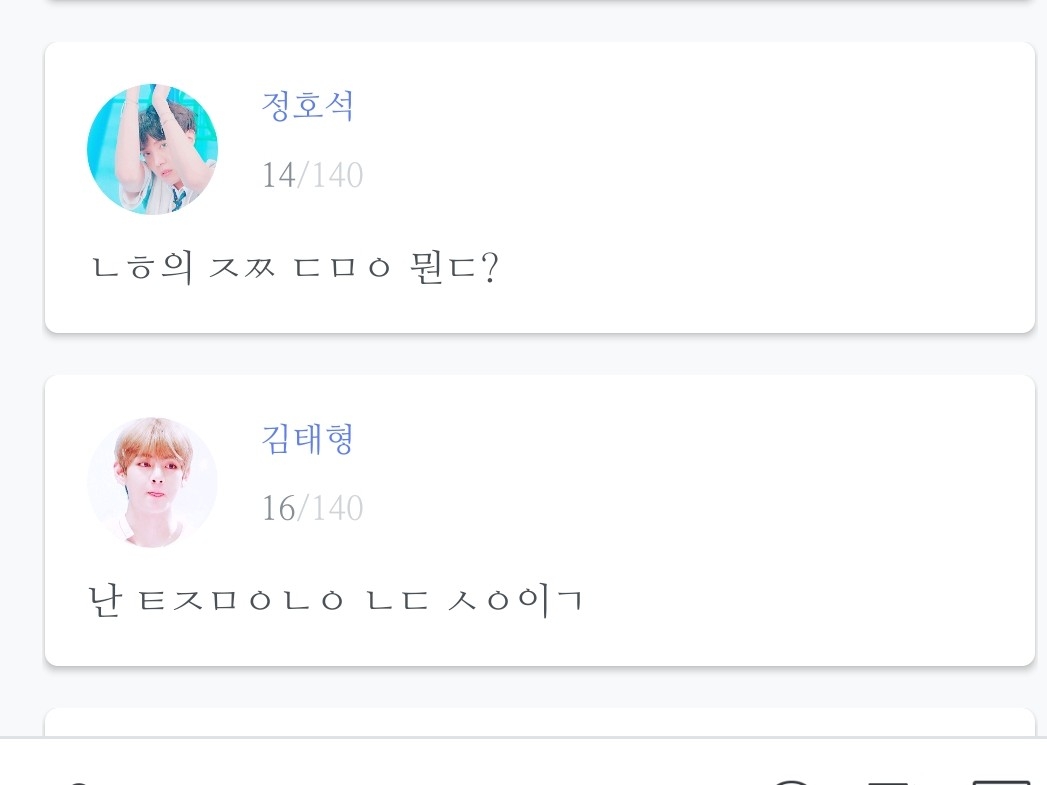Click the 14/140 character counter
Image resolution: width=1047 pixels, height=785 pixels.
click(x=312, y=176)
